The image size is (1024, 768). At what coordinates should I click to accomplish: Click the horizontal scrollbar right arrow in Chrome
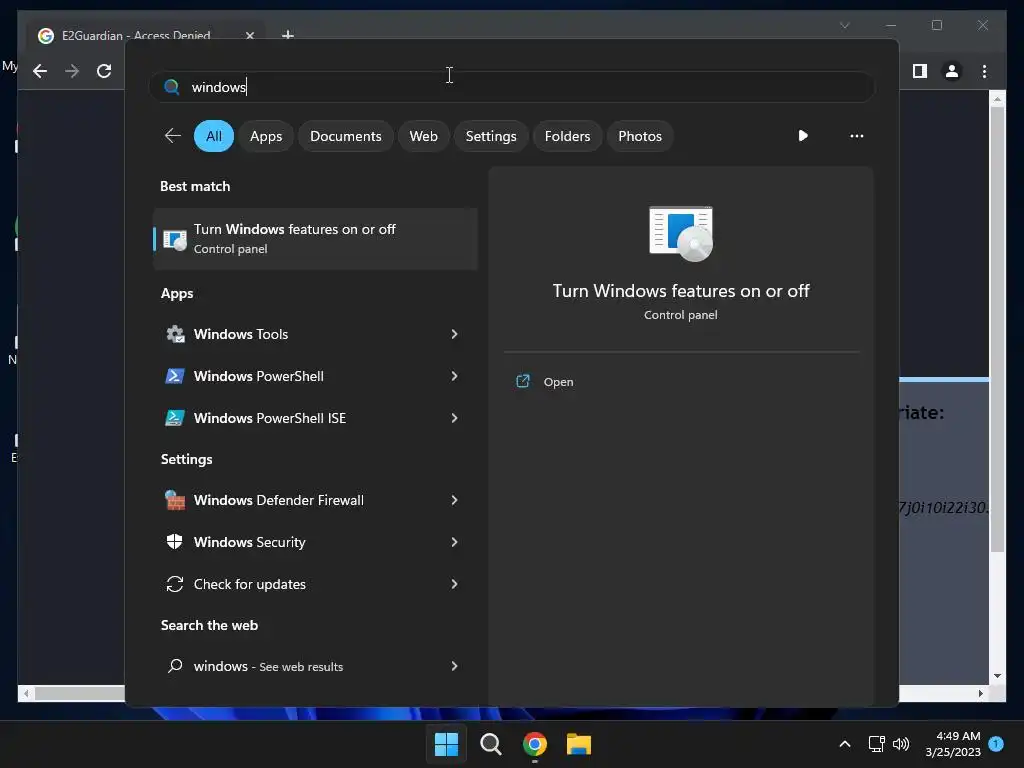pyautogui.click(x=981, y=694)
